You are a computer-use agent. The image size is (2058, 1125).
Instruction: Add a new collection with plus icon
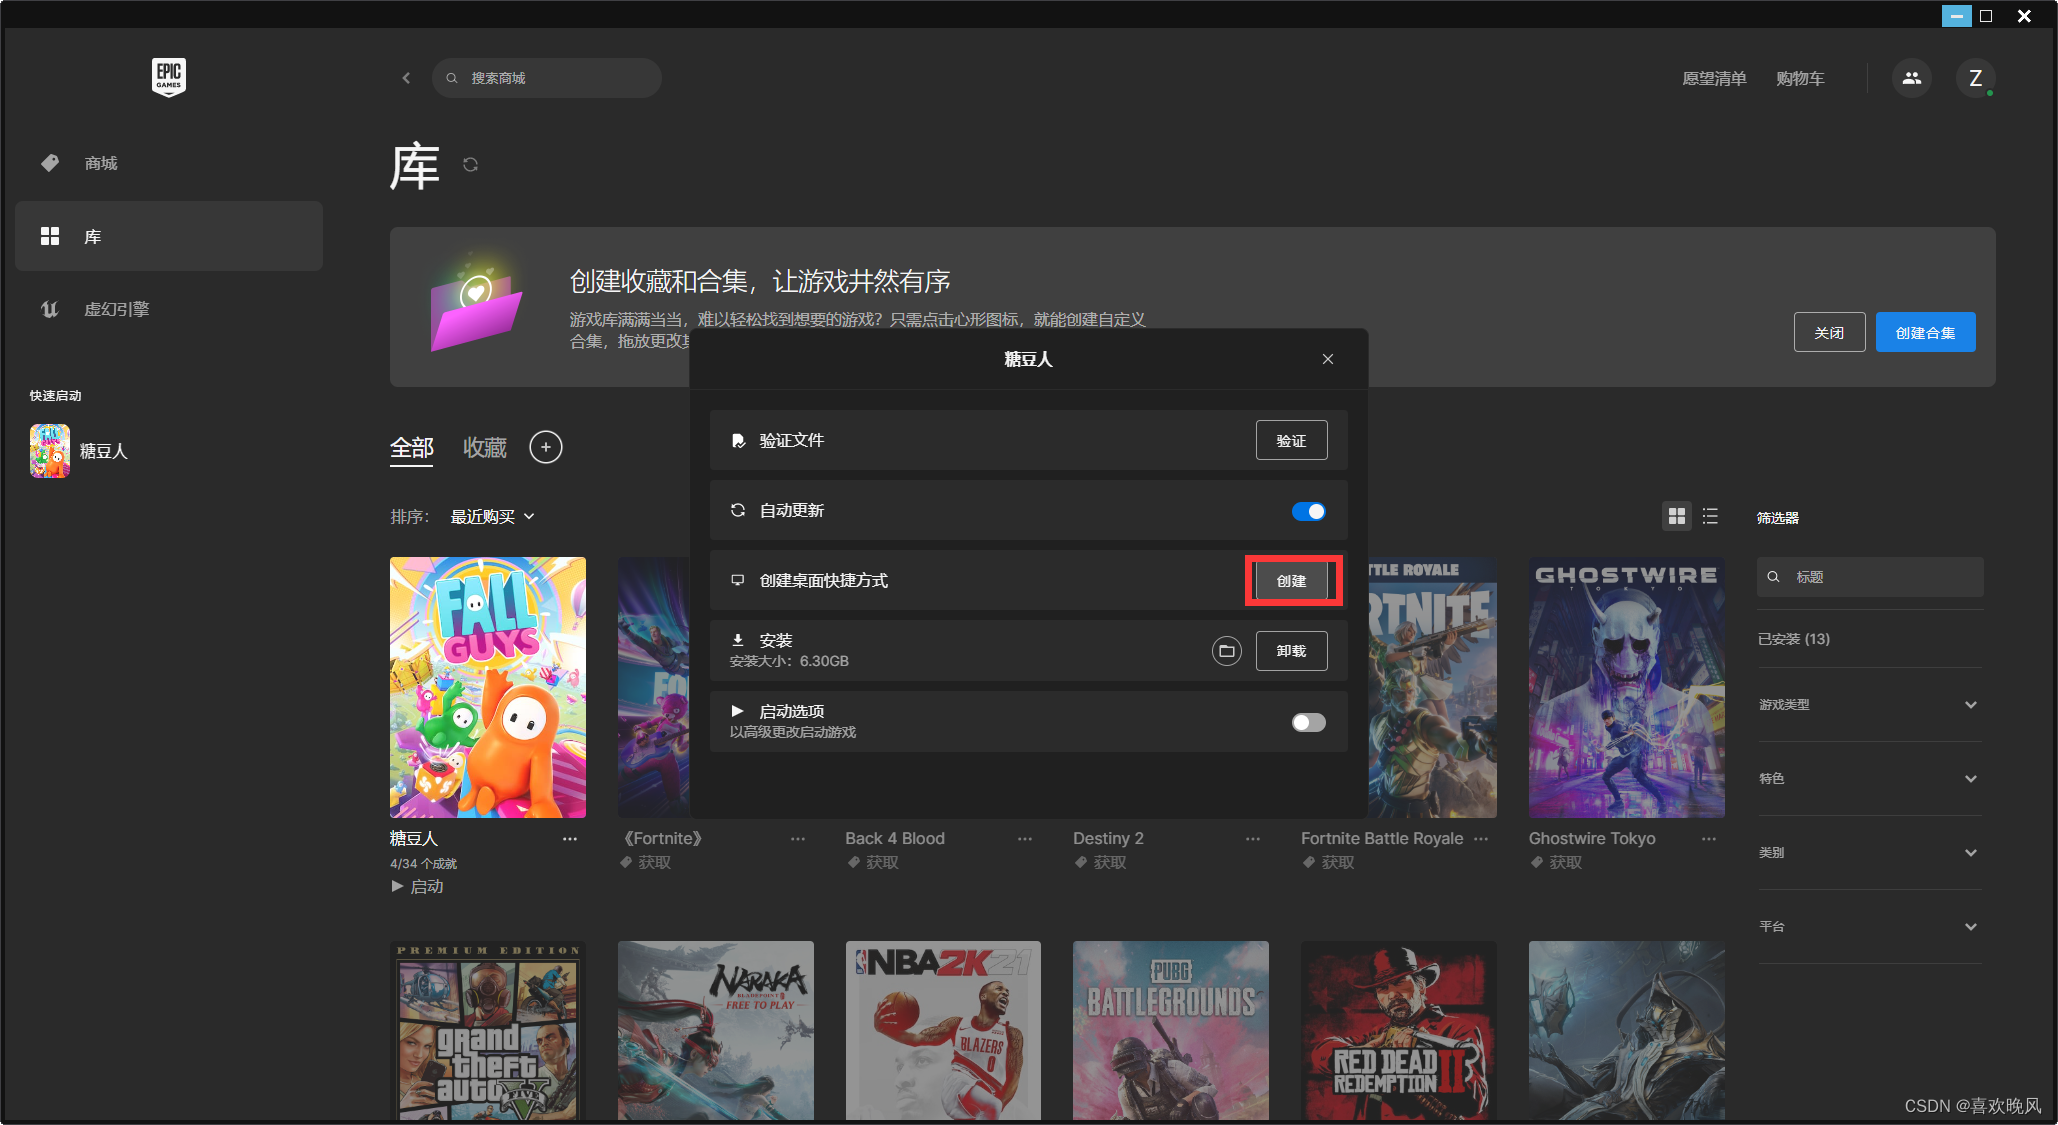pos(546,447)
